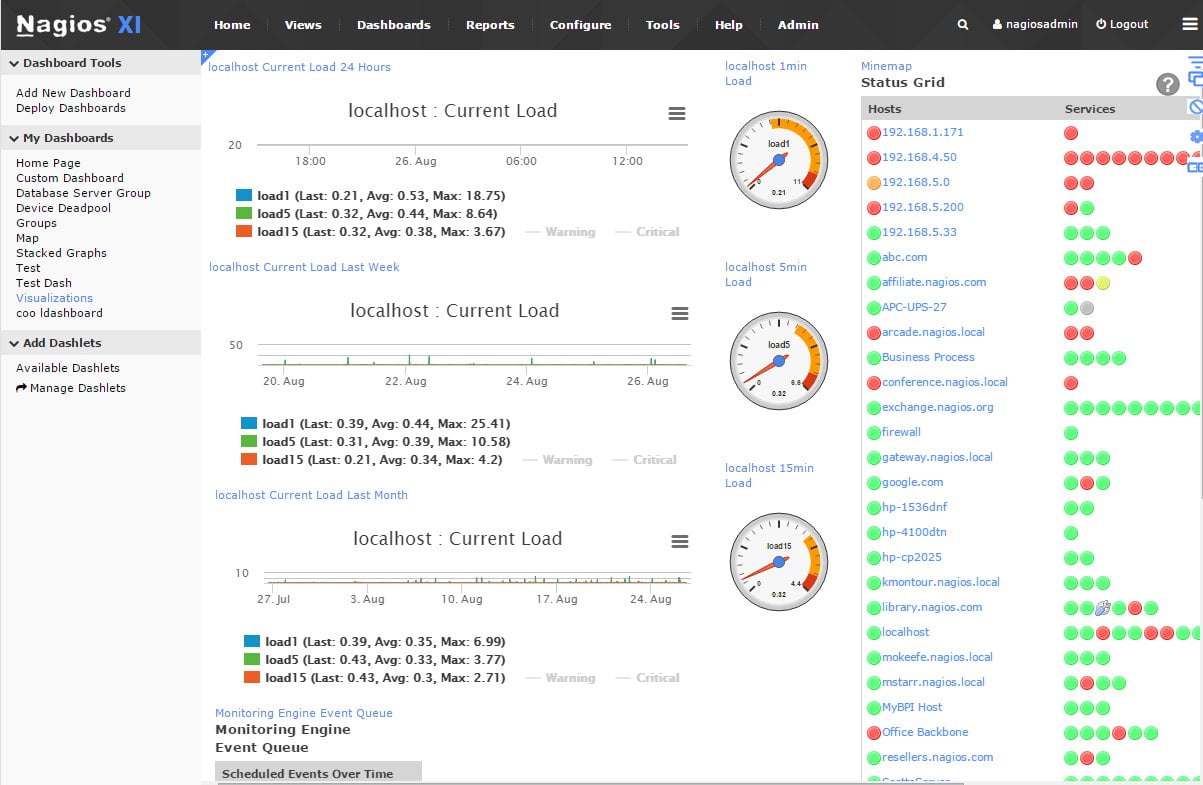Open the Admin menu
The height and width of the screenshot is (785, 1203).
coord(798,25)
